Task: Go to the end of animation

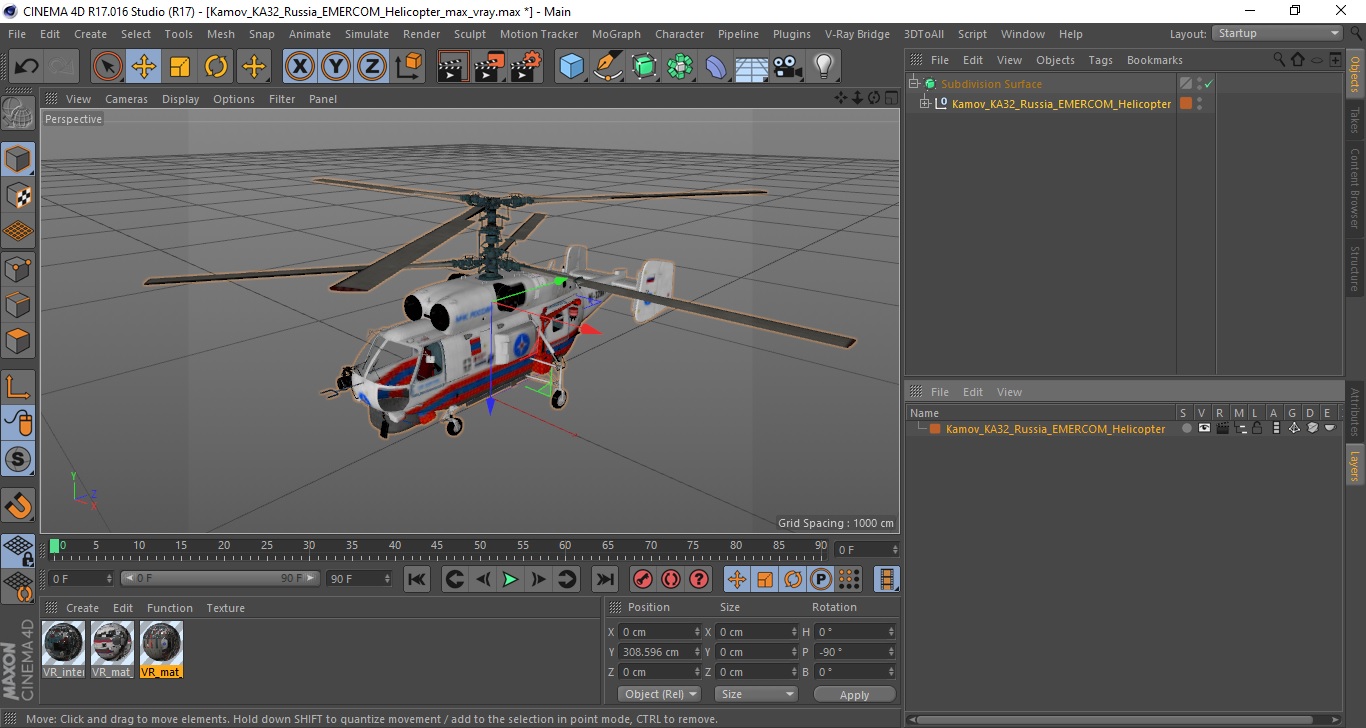Action: click(x=604, y=579)
